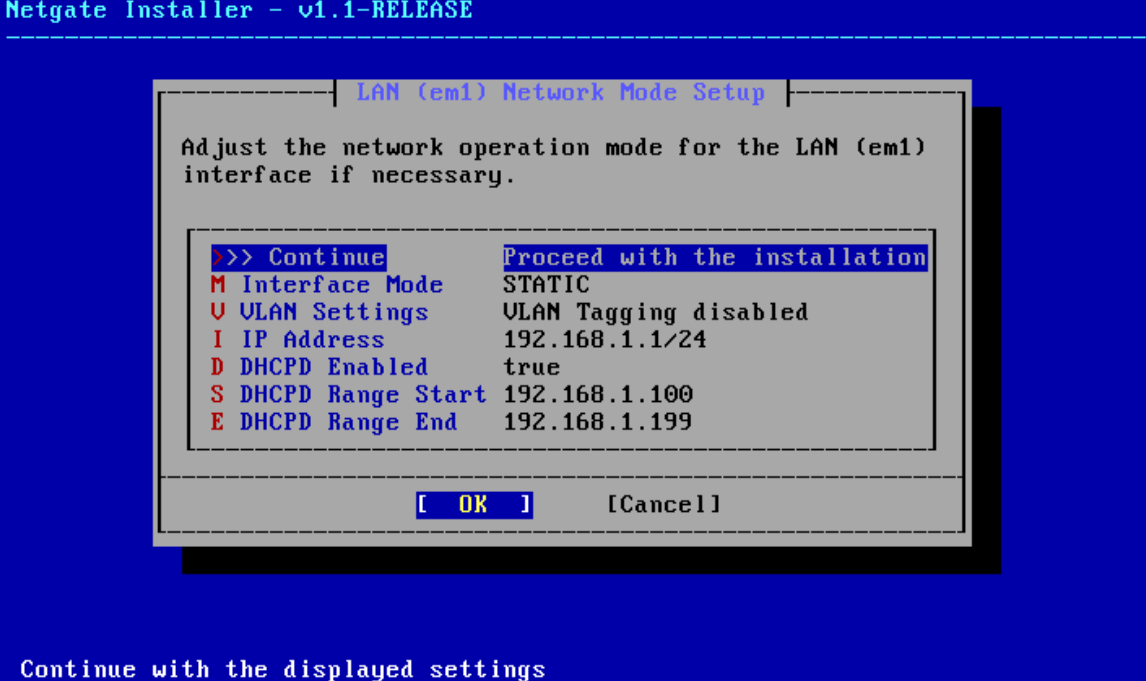The image size is (1146, 681).
Task: Confirm with the OK button
Action: [x=474, y=504]
